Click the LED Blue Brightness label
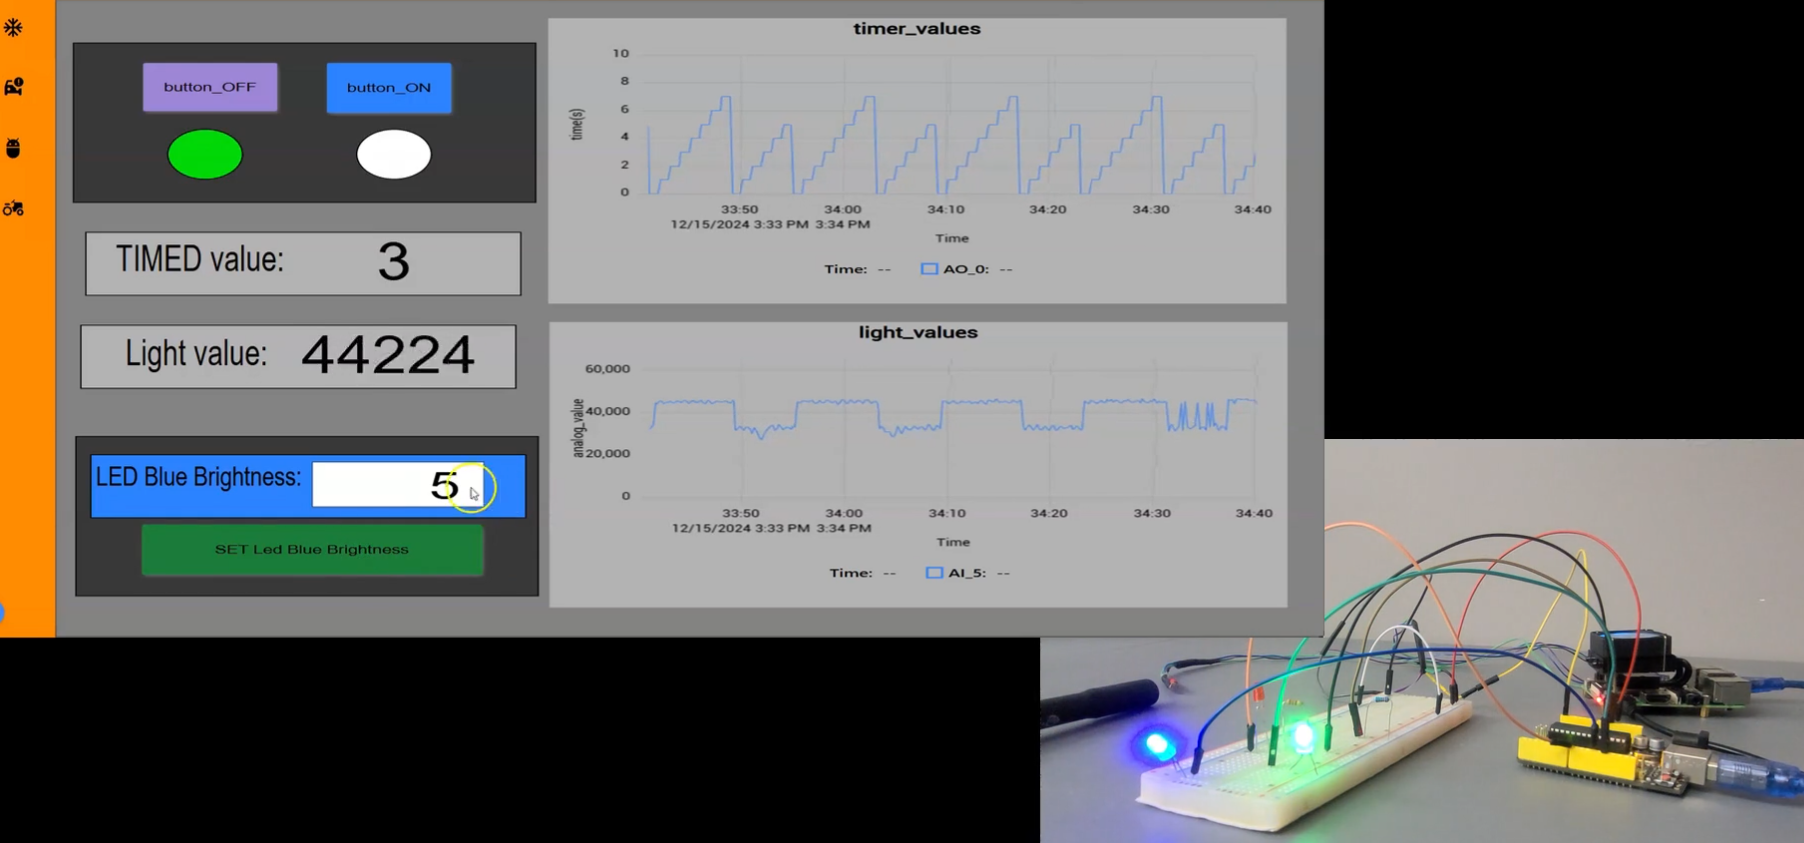Screen dimensions: 1804x843 tap(198, 477)
